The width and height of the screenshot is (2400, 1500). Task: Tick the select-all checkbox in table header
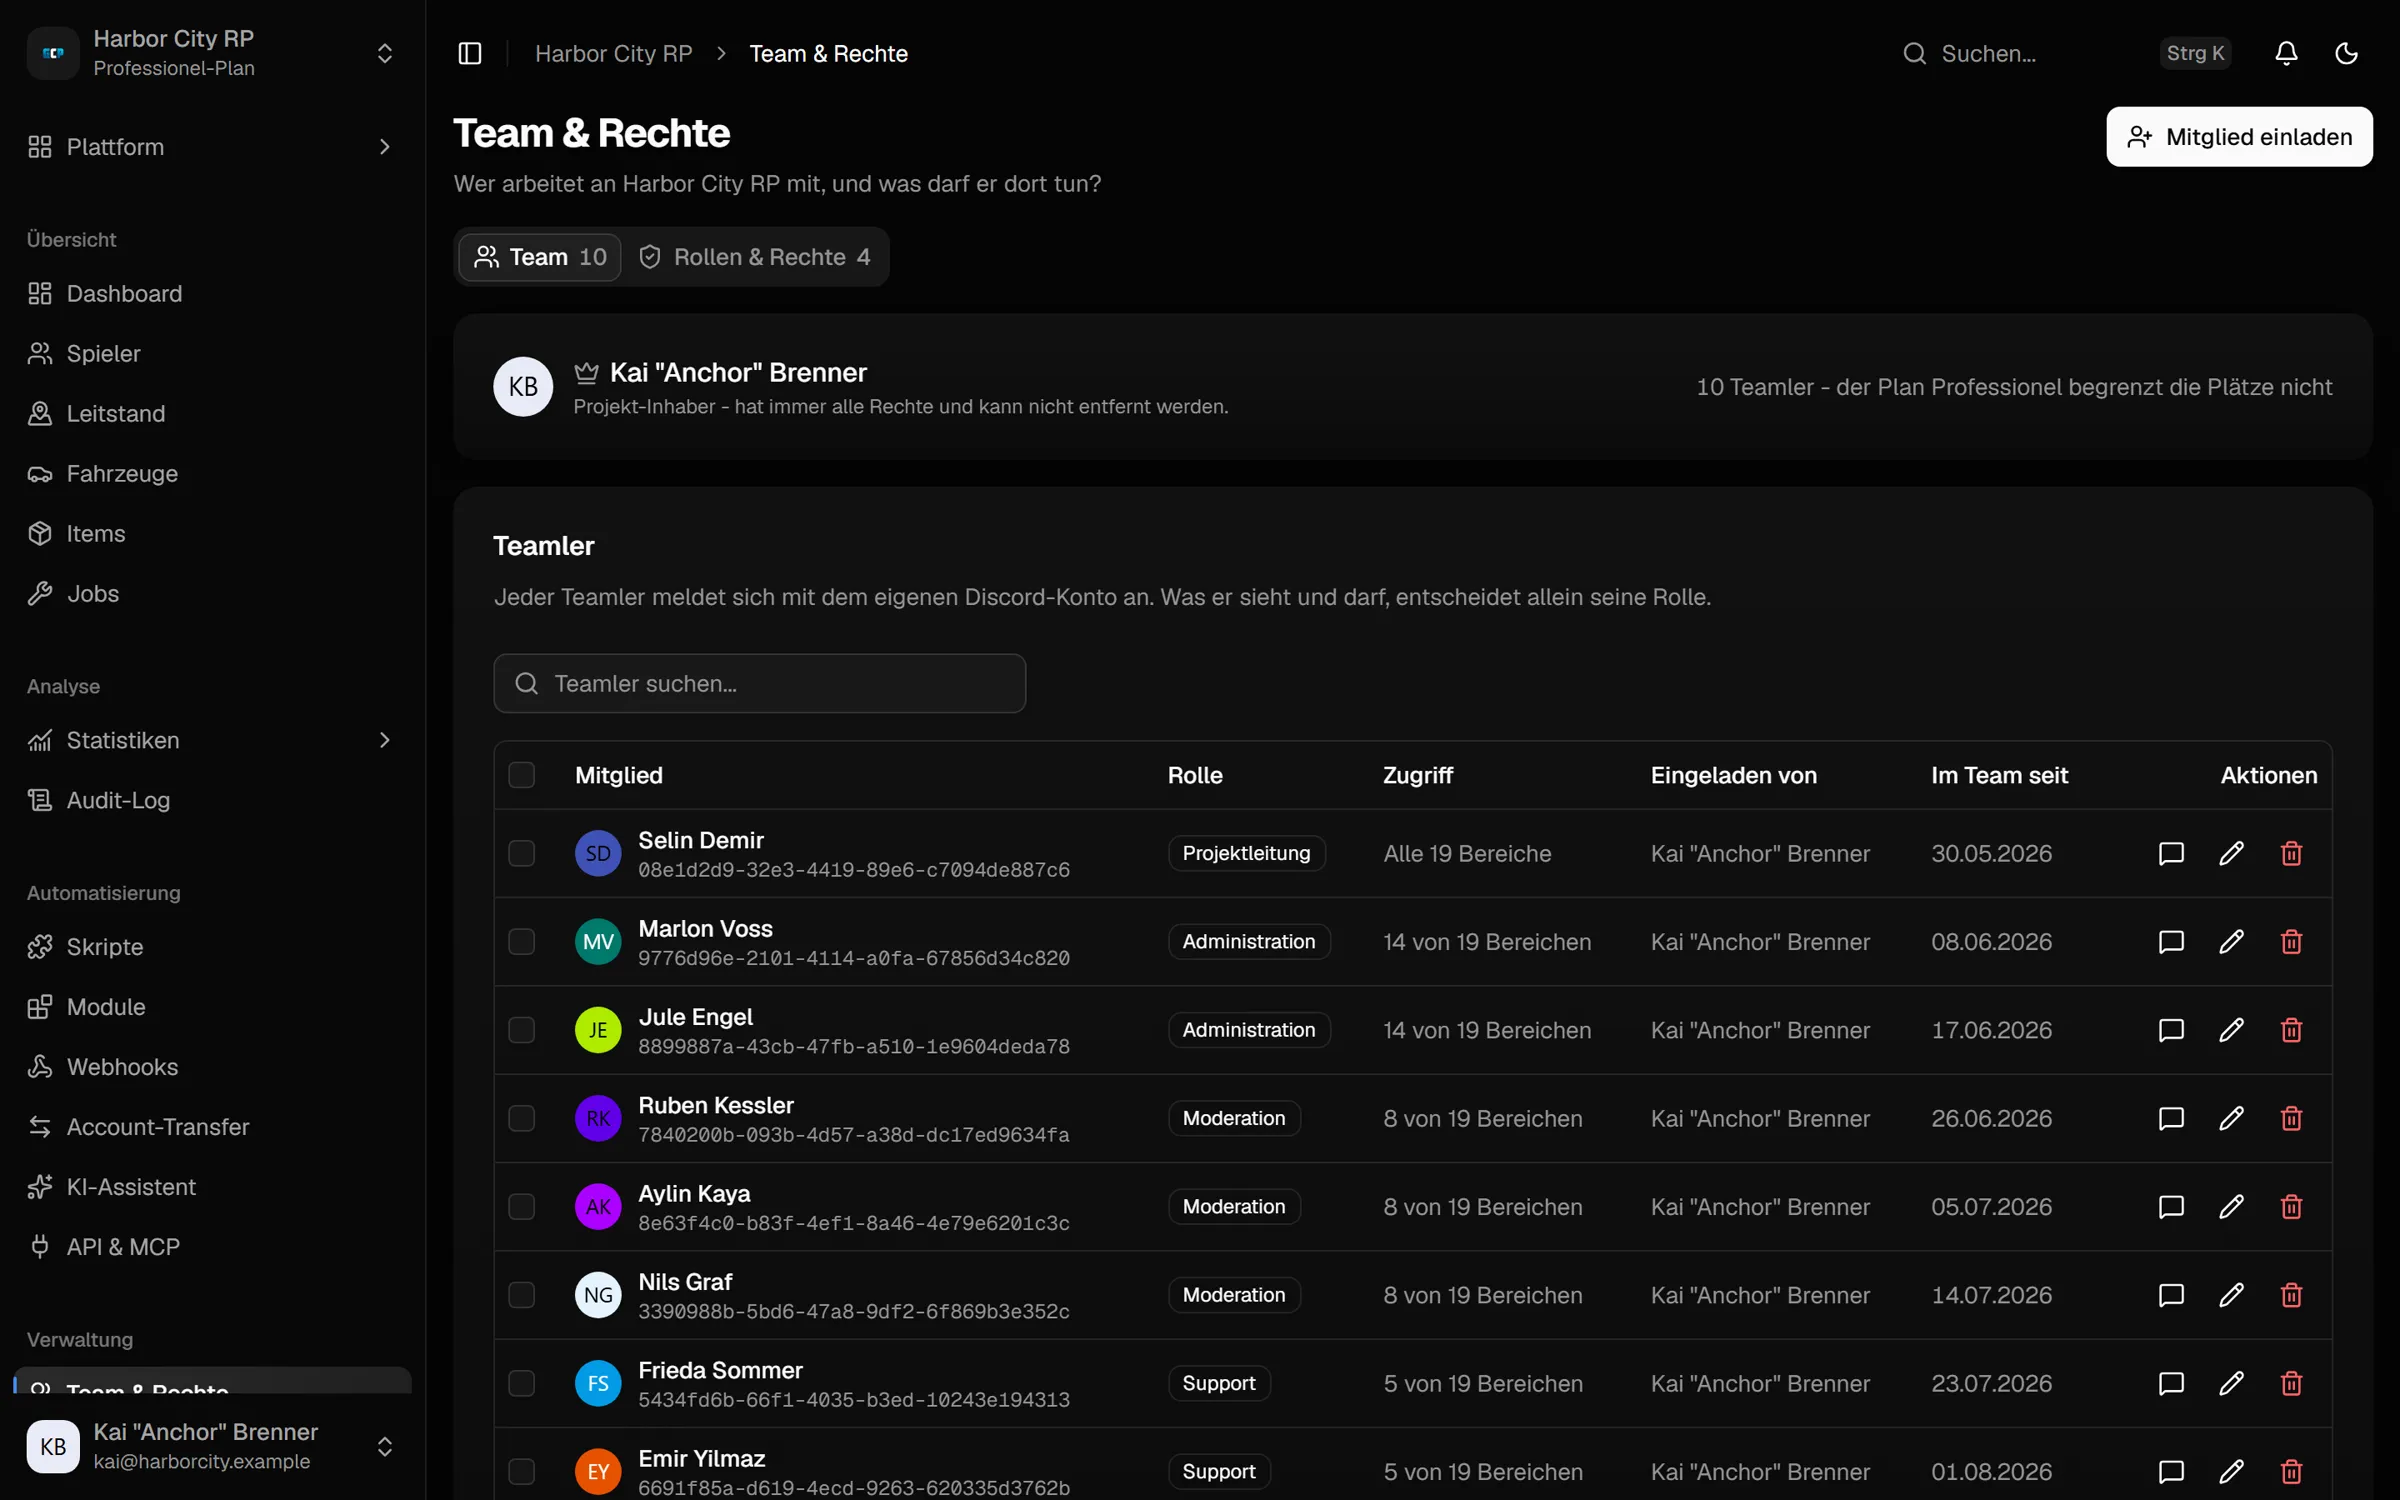[x=521, y=775]
